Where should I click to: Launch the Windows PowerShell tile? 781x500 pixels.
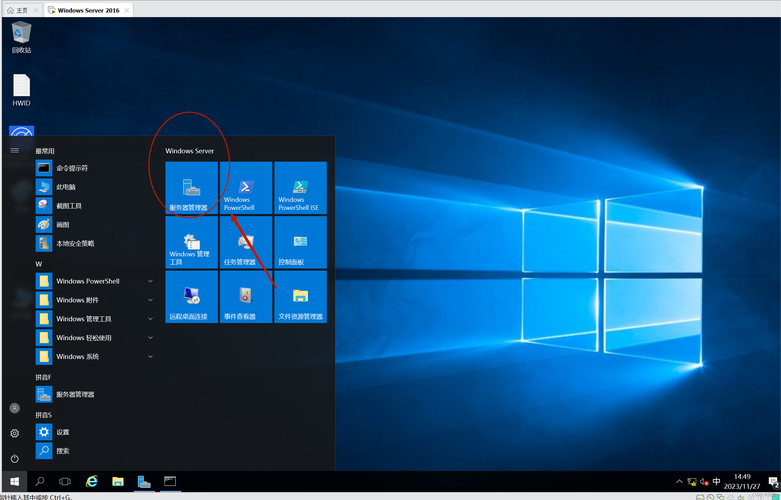click(246, 188)
